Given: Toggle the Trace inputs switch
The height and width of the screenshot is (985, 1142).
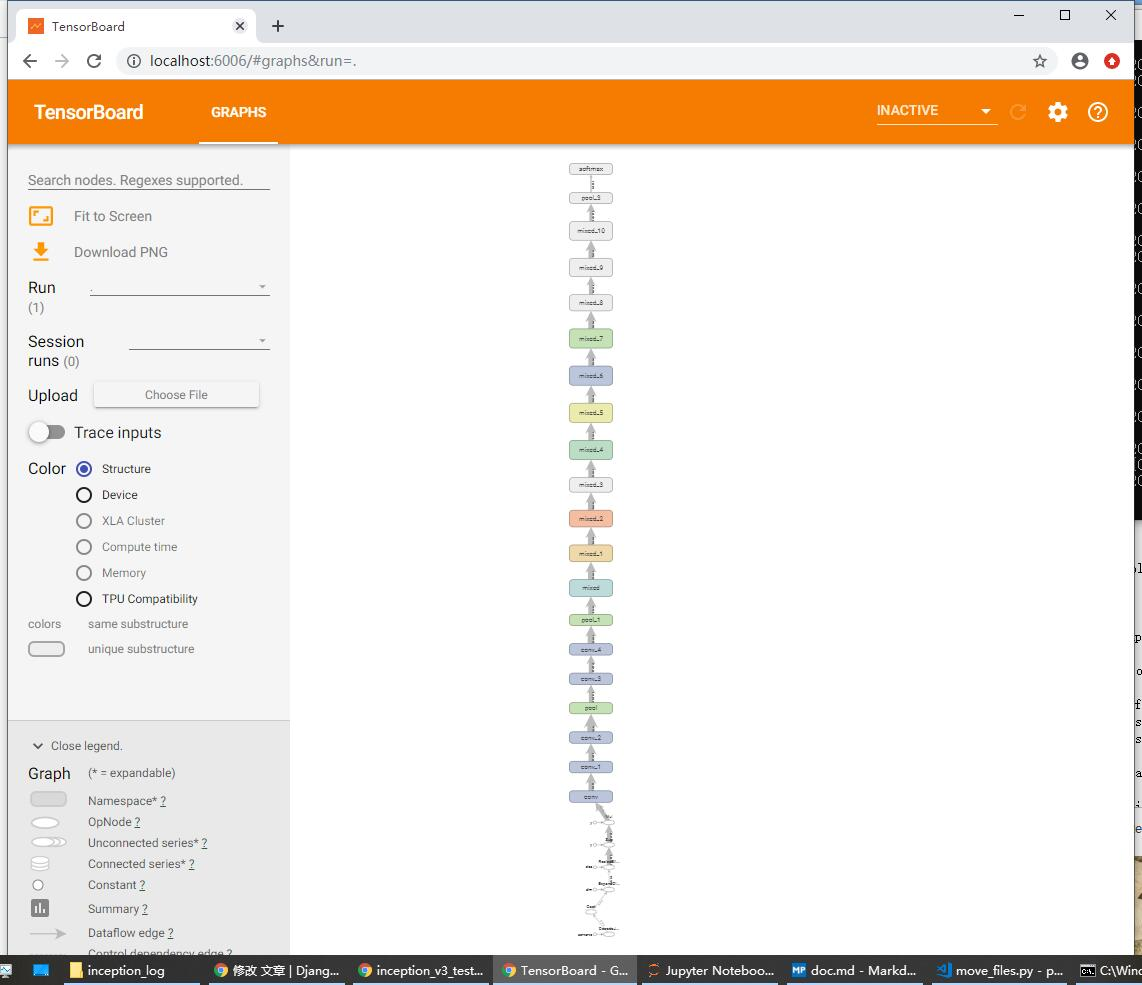Looking at the screenshot, I should pyautogui.click(x=47, y=432).
